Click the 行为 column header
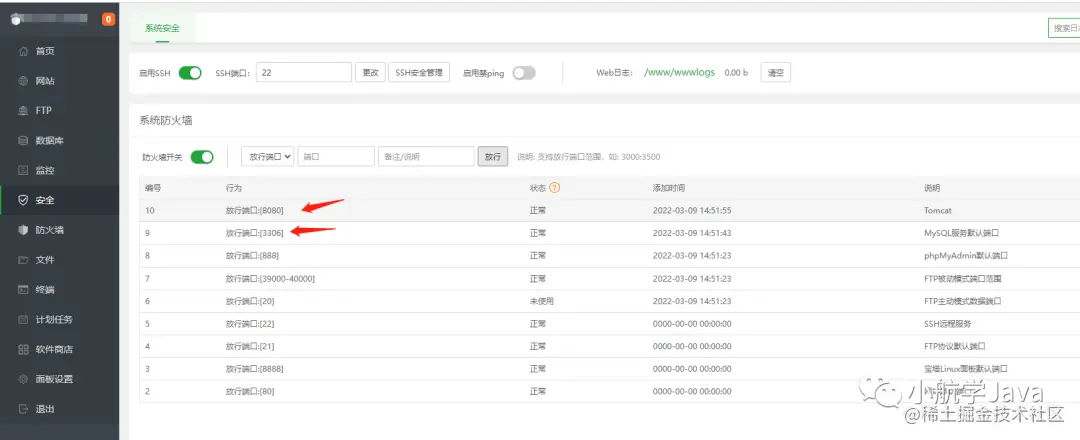1080x440 pixels. [233, 188]
